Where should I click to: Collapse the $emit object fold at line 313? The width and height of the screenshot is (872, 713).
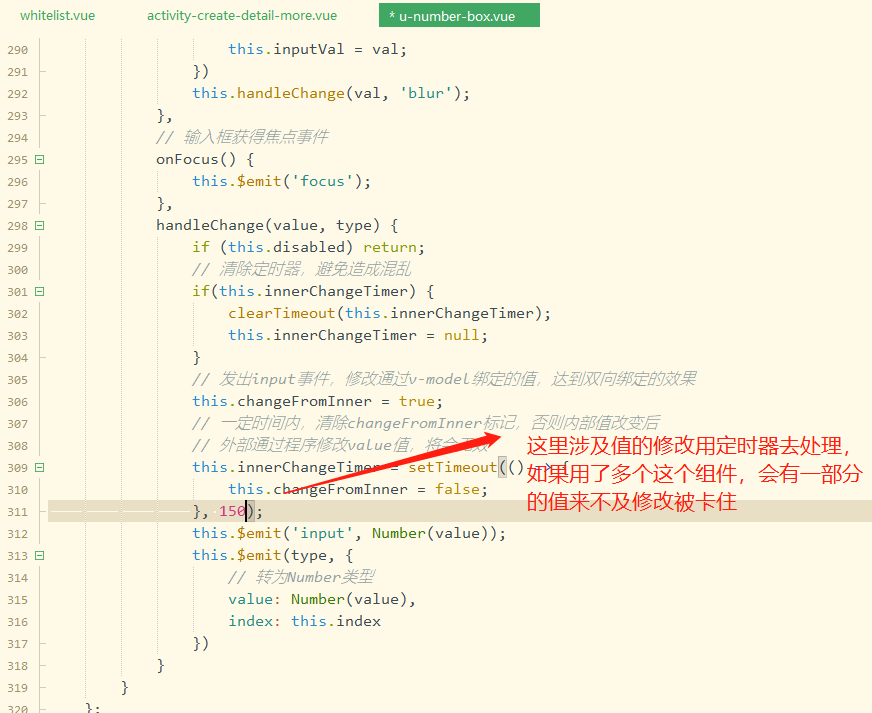[x=39, y=556]
